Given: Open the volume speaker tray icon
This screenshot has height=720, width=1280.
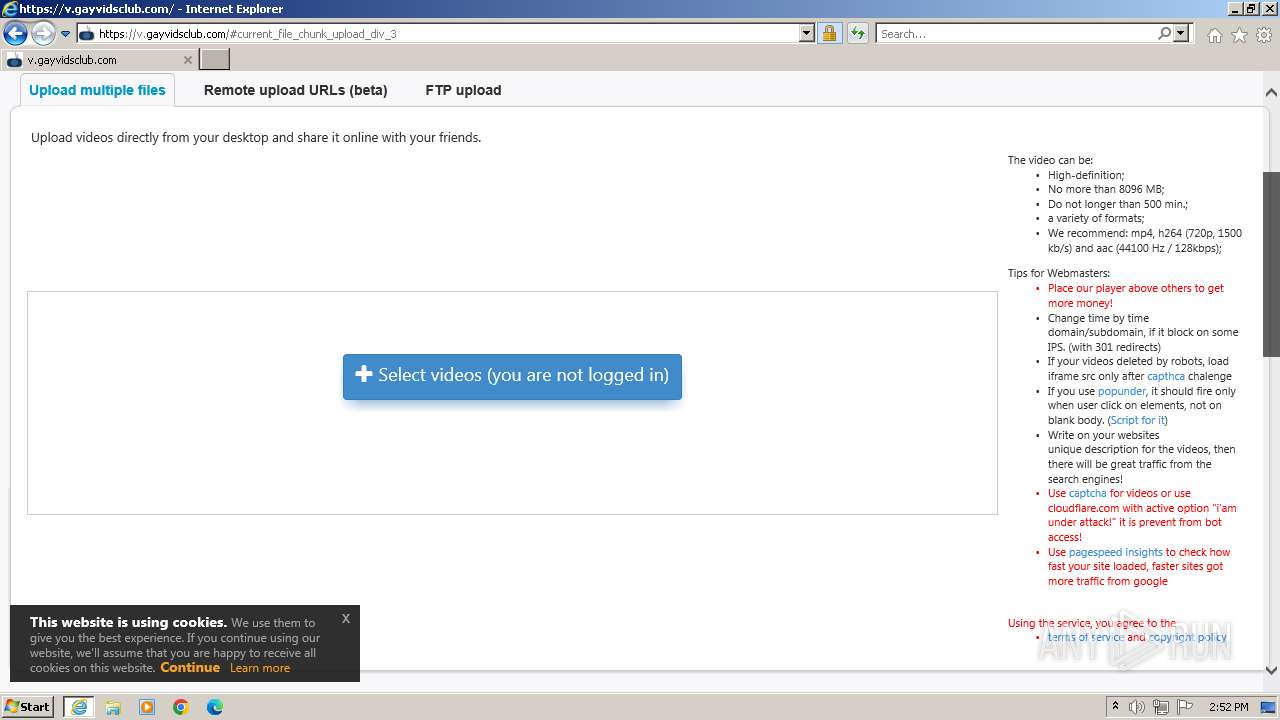Looking at the screenshot, I should [1137, 707].
